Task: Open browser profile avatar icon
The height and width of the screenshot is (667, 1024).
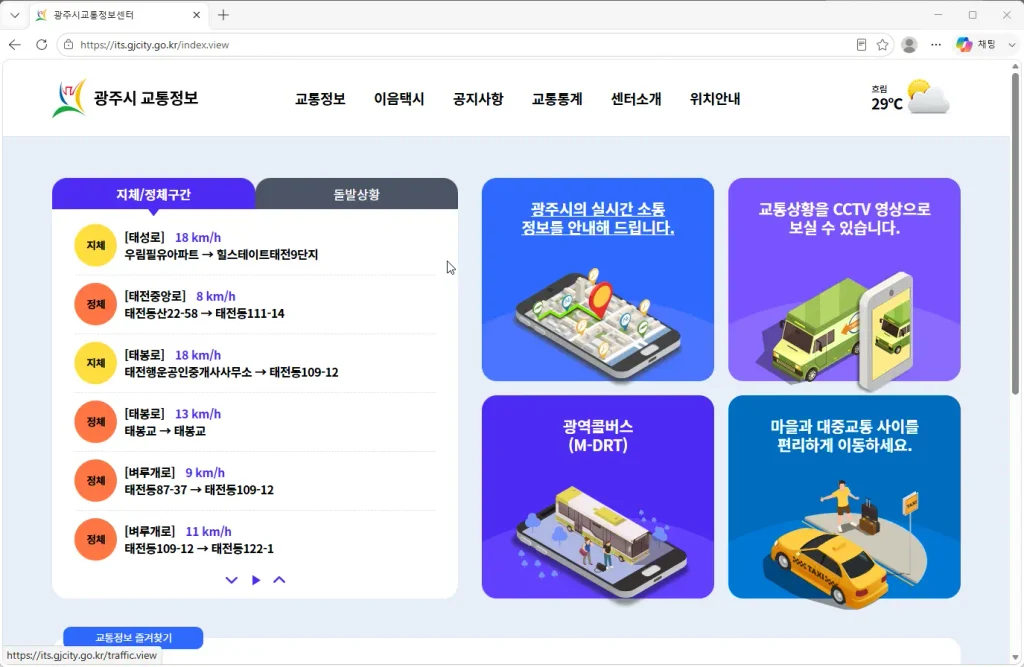Action: coord(909,44)
